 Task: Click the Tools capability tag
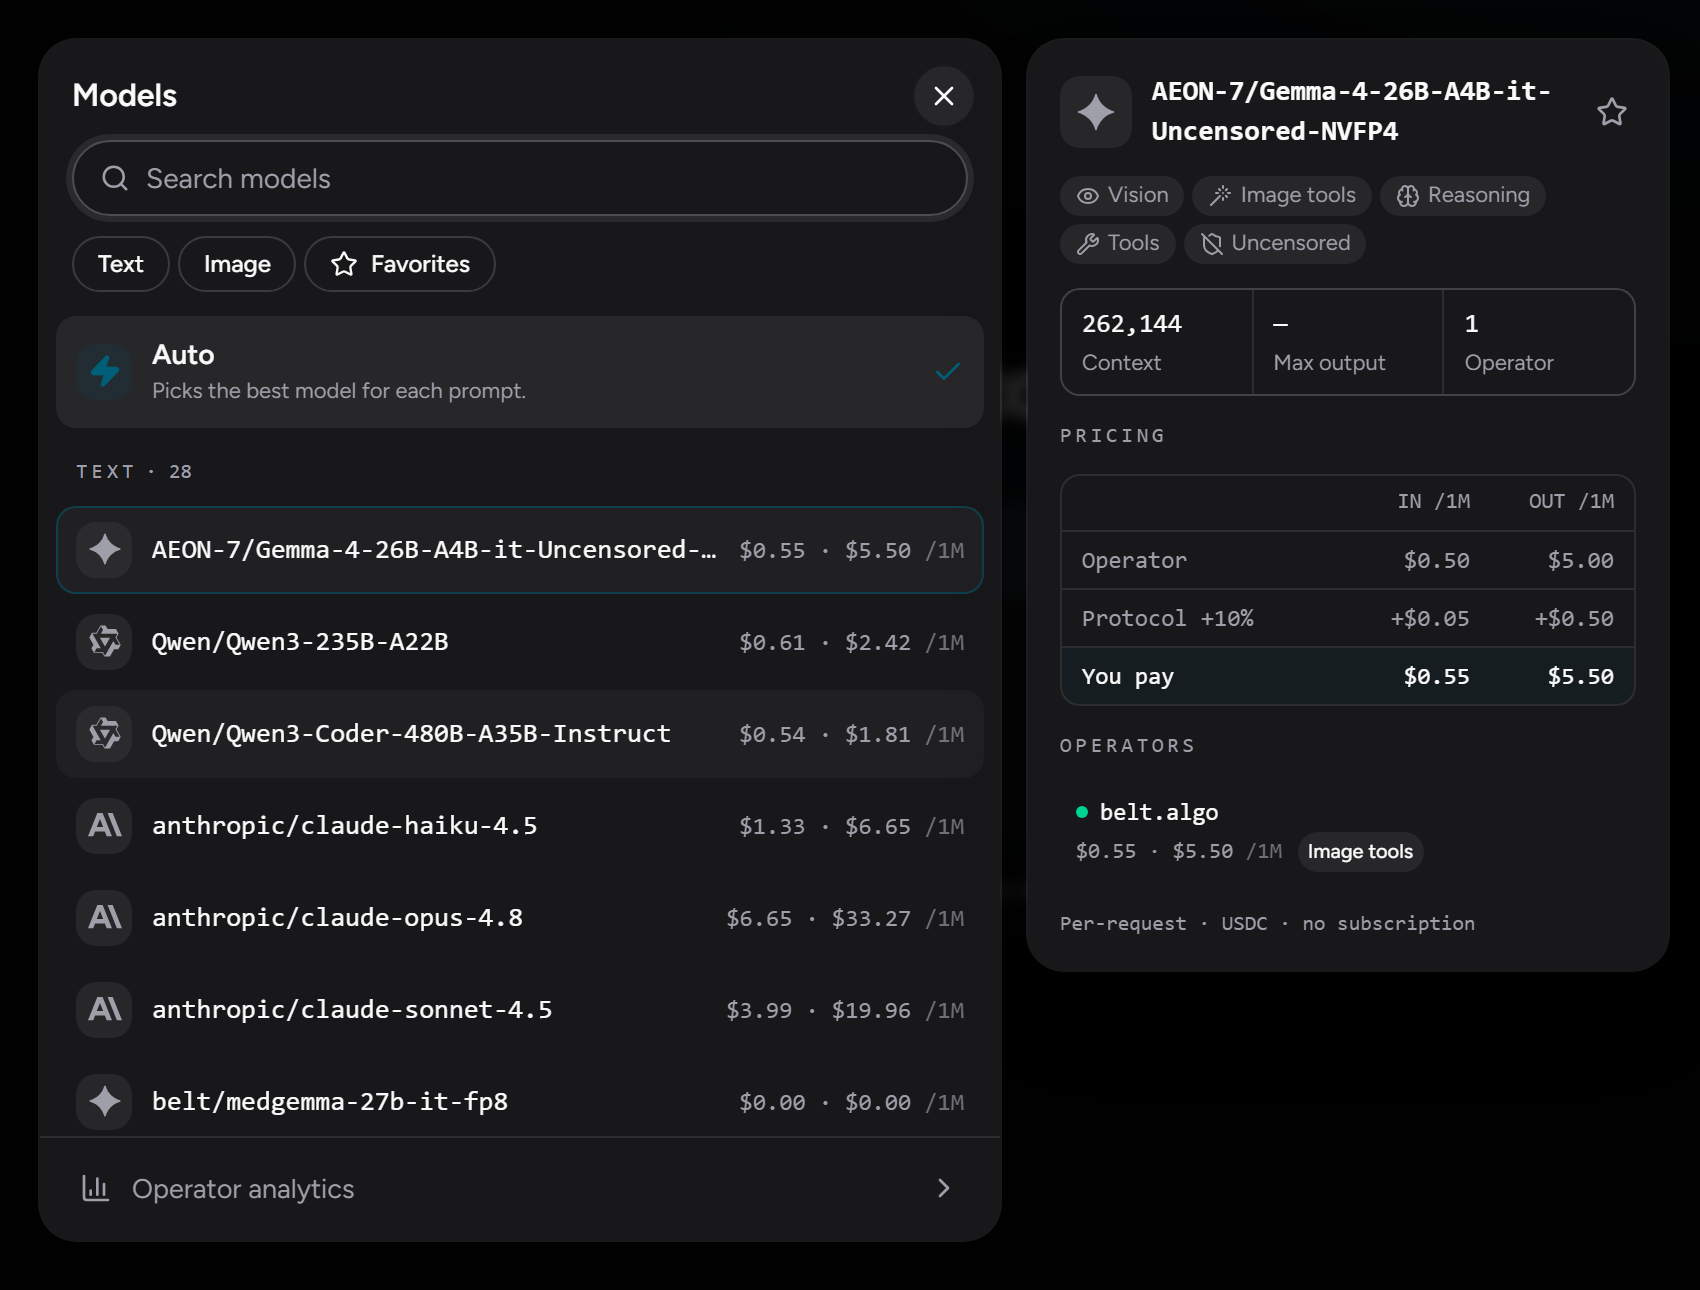click(1118, 243)
